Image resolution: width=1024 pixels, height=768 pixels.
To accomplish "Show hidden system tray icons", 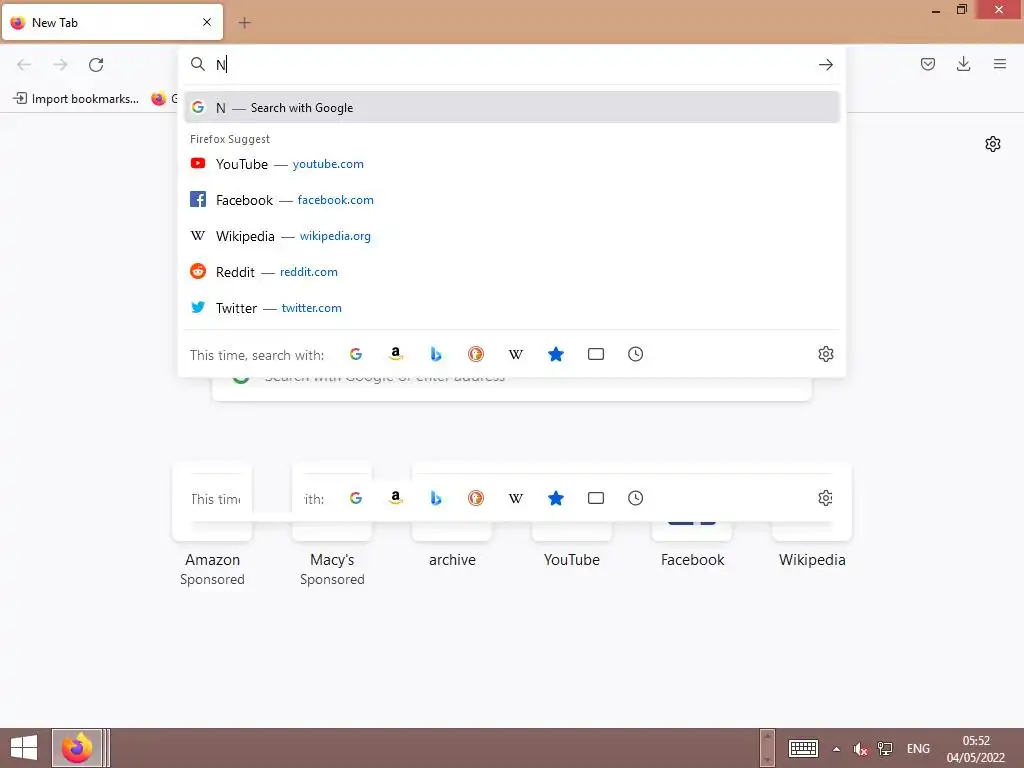I will [x=837, y=749].
